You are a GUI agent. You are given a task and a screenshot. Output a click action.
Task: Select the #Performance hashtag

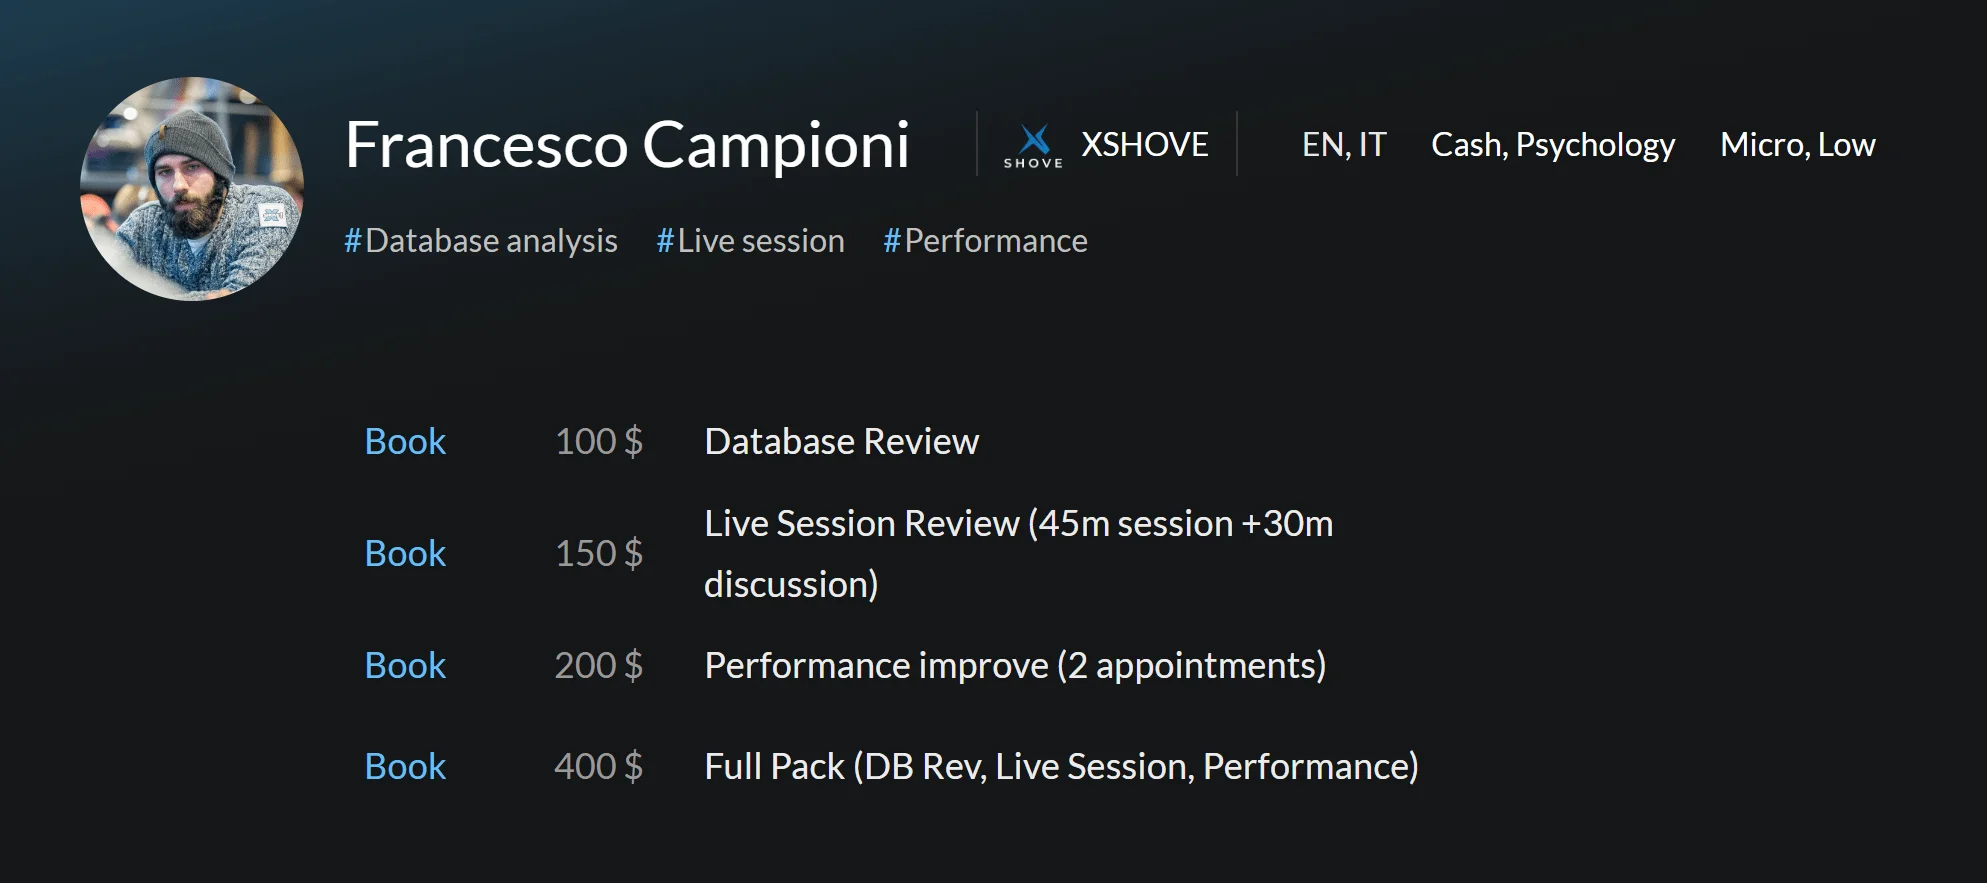pos(985,241)
